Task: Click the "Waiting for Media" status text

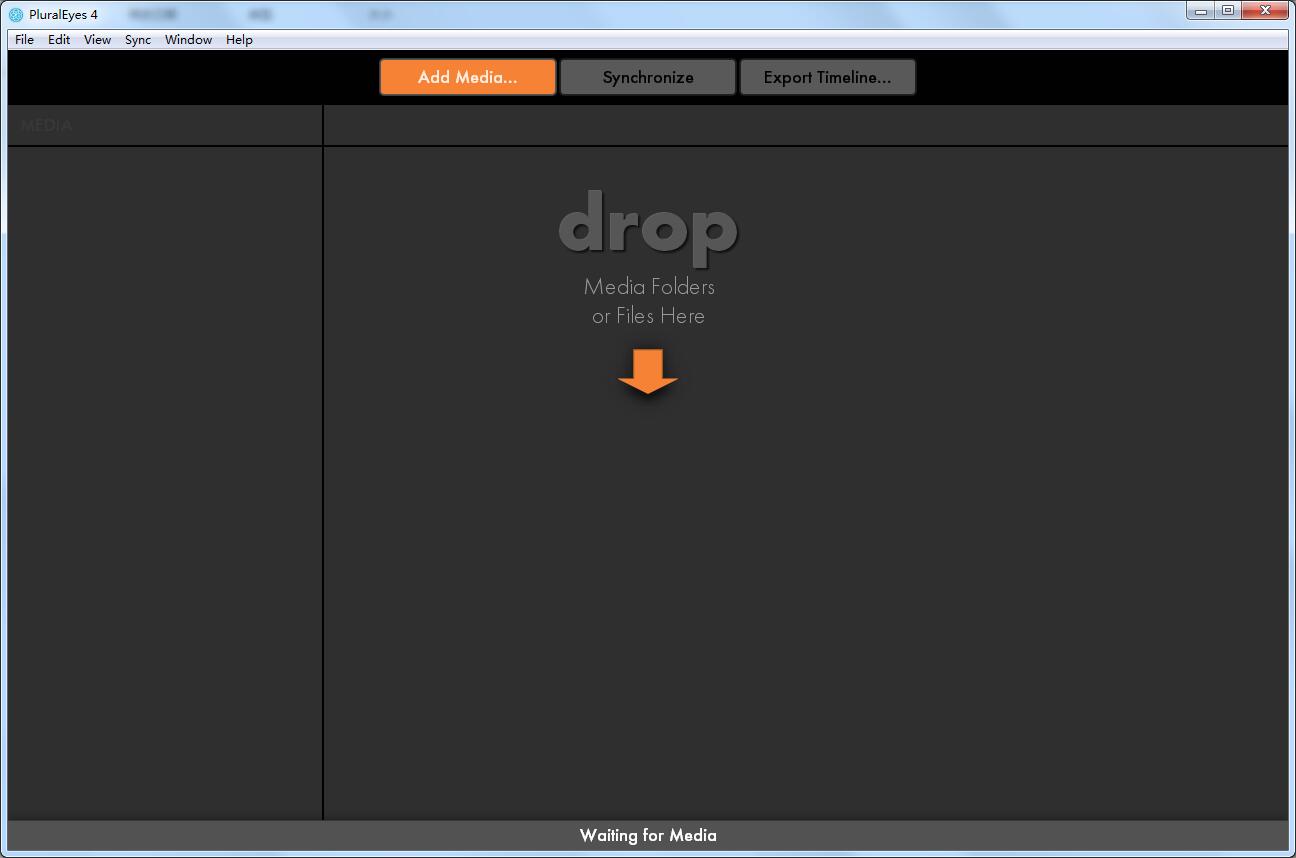Action: pos(648,835)
